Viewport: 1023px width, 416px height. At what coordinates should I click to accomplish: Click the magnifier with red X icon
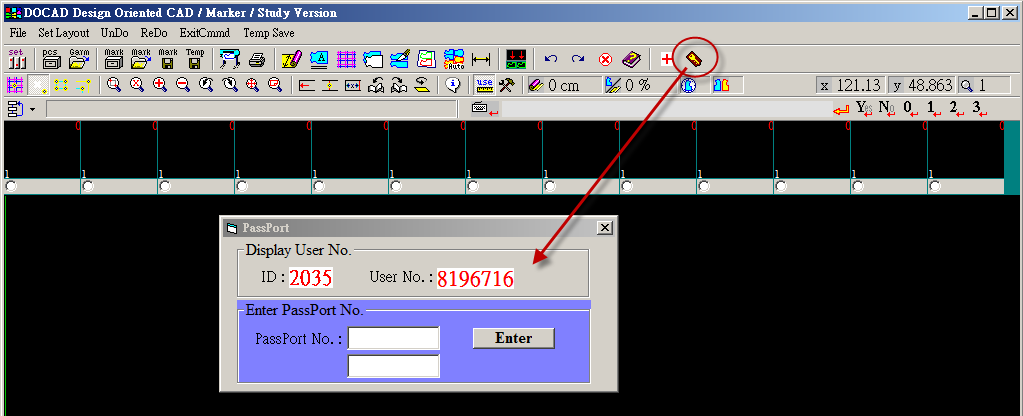[x=137, y=85]
